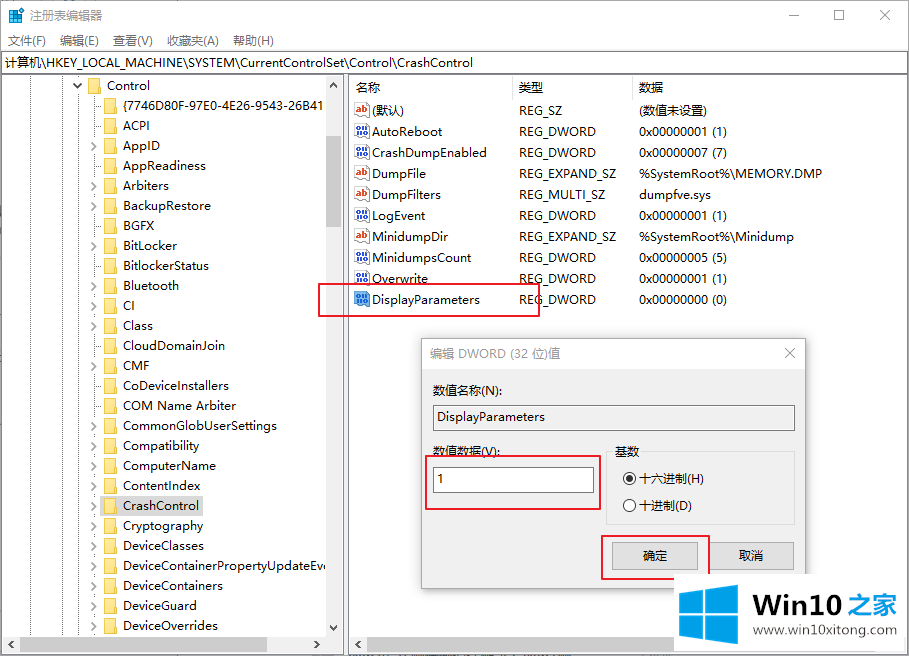The width and height of the screenshot is (909, 656).
Task: Click the AppID folder icon
Action: (x=110, y=146)
